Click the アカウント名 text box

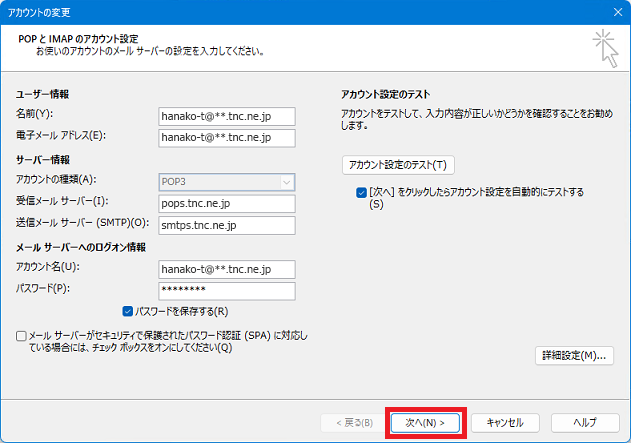tap(227, 269)
